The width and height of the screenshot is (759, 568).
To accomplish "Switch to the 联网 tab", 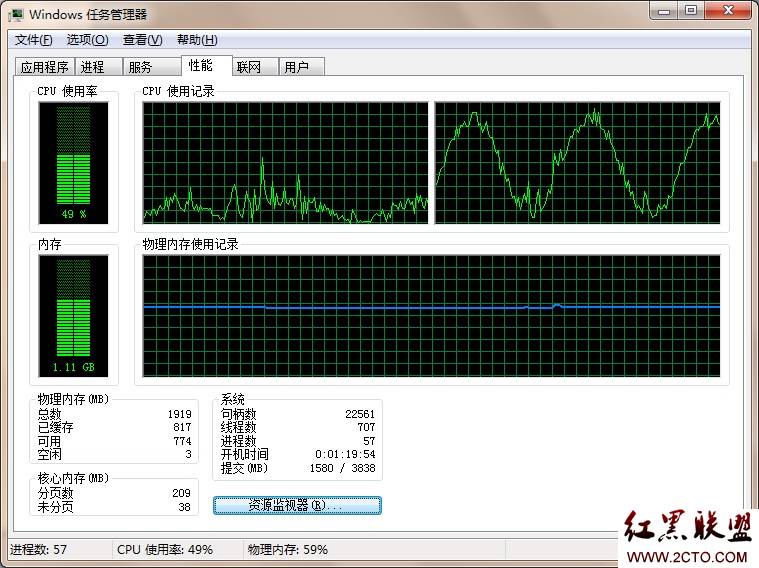I will (255, 67).
